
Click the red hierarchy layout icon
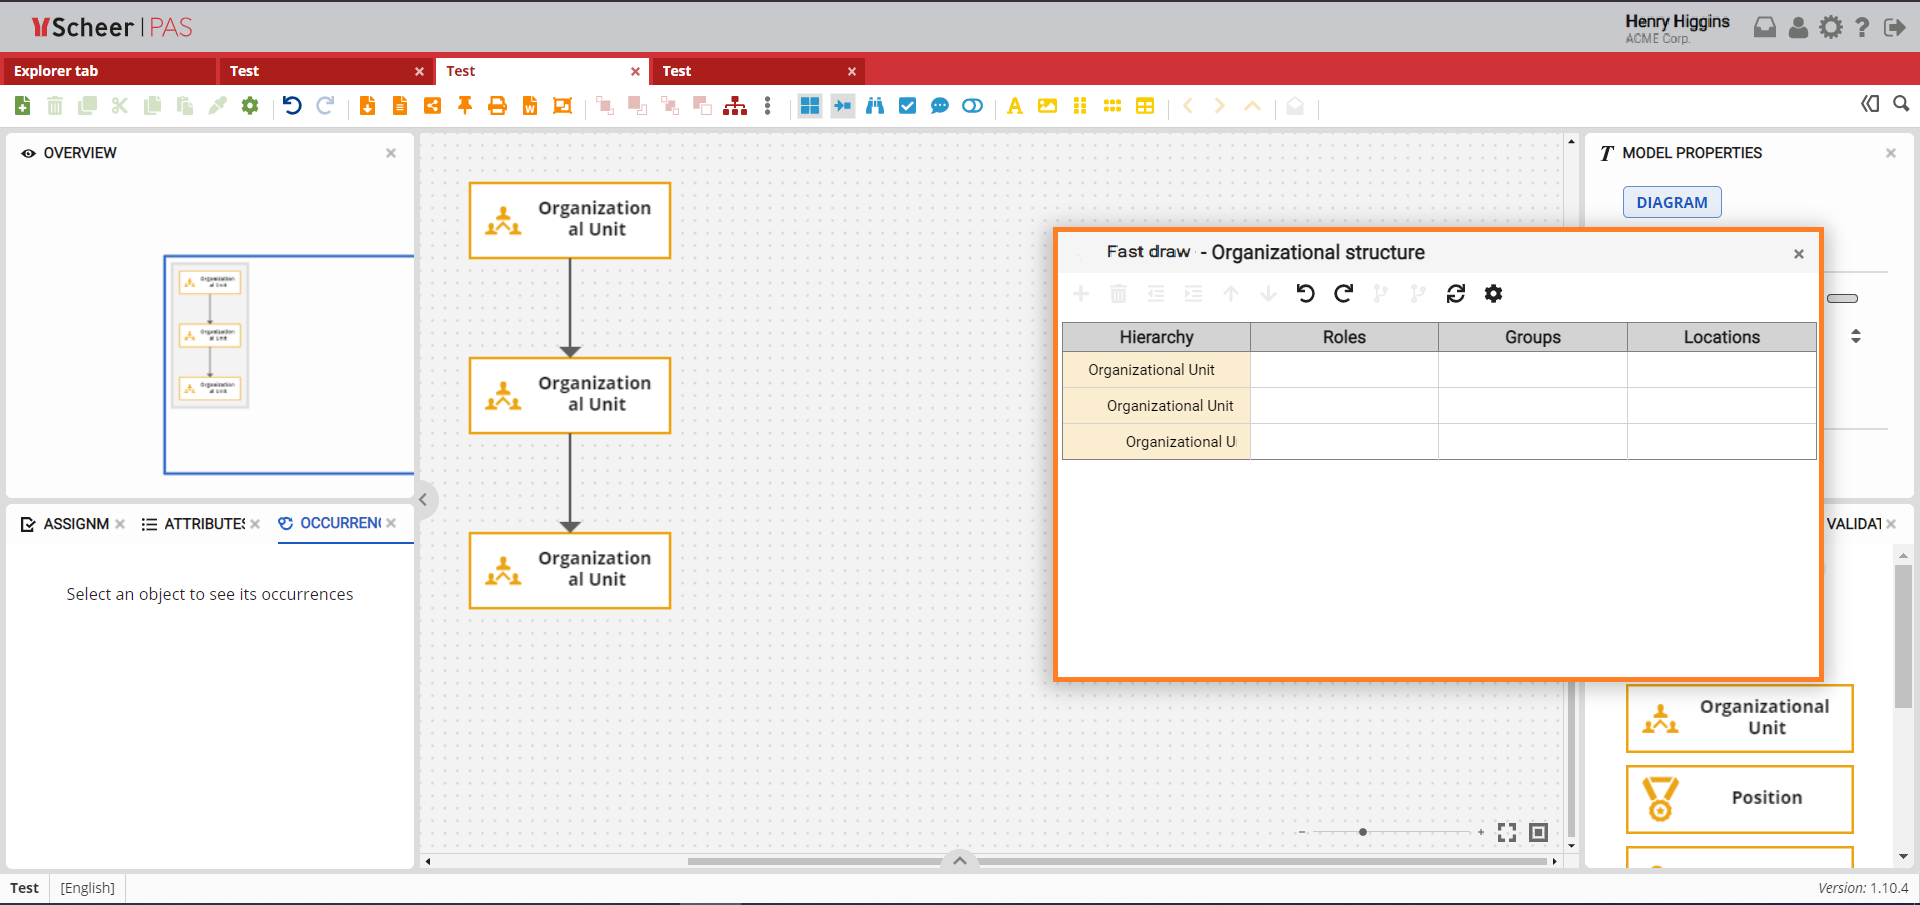(x=735, y=106)
